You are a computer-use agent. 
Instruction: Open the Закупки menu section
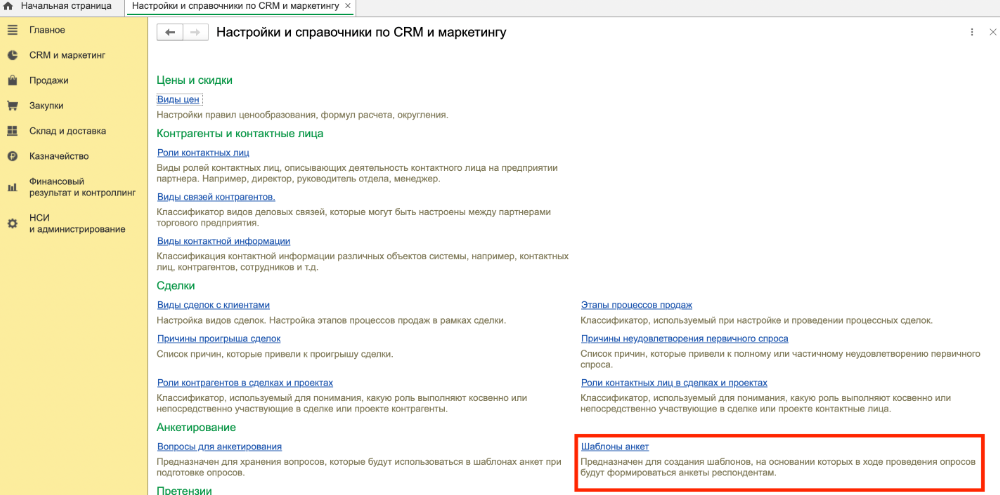[x=46, y=106]
